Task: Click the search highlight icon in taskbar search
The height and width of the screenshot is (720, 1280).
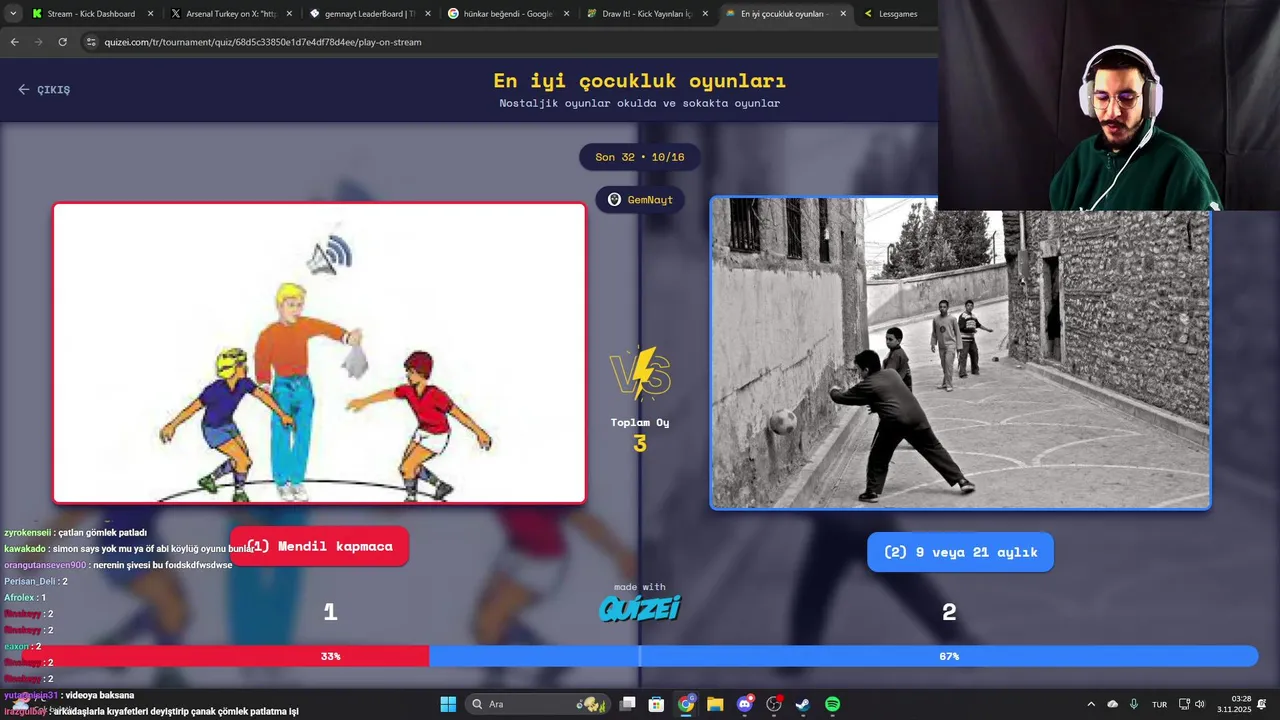Action: 593,704
